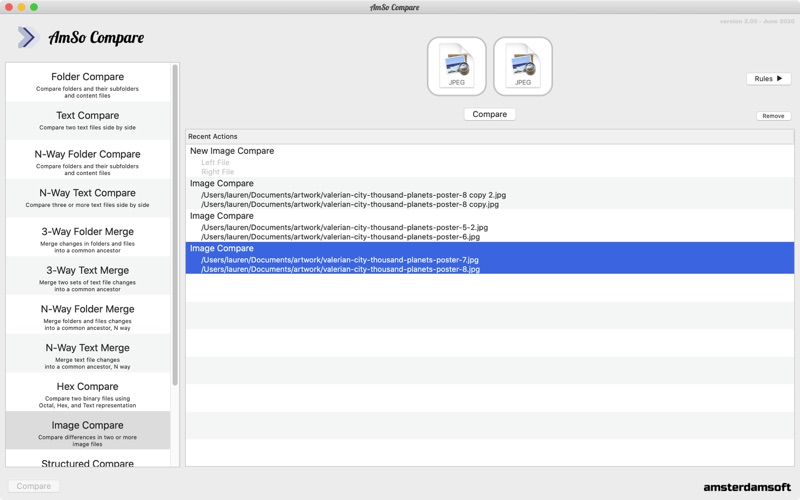Open 3-Way Text Merge mode
Image resolution: width=800 pixels, height=500 pixels.
[x=88, y=276]
